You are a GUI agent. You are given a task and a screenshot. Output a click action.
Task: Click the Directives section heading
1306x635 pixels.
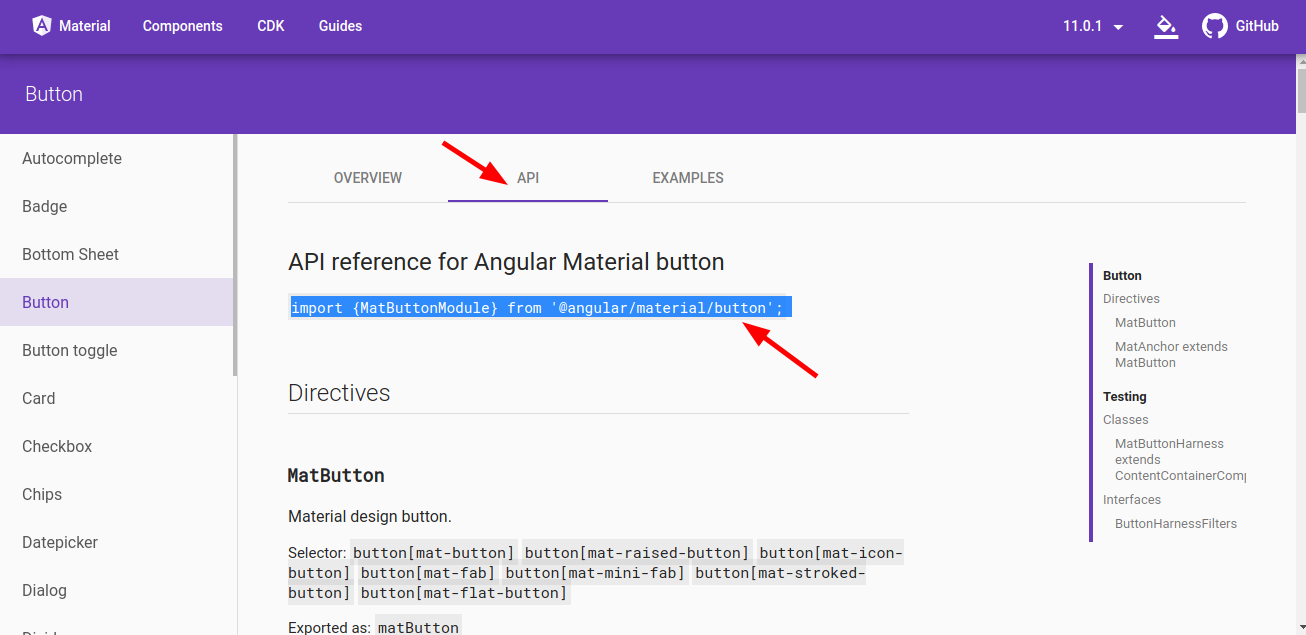(339, 393)
